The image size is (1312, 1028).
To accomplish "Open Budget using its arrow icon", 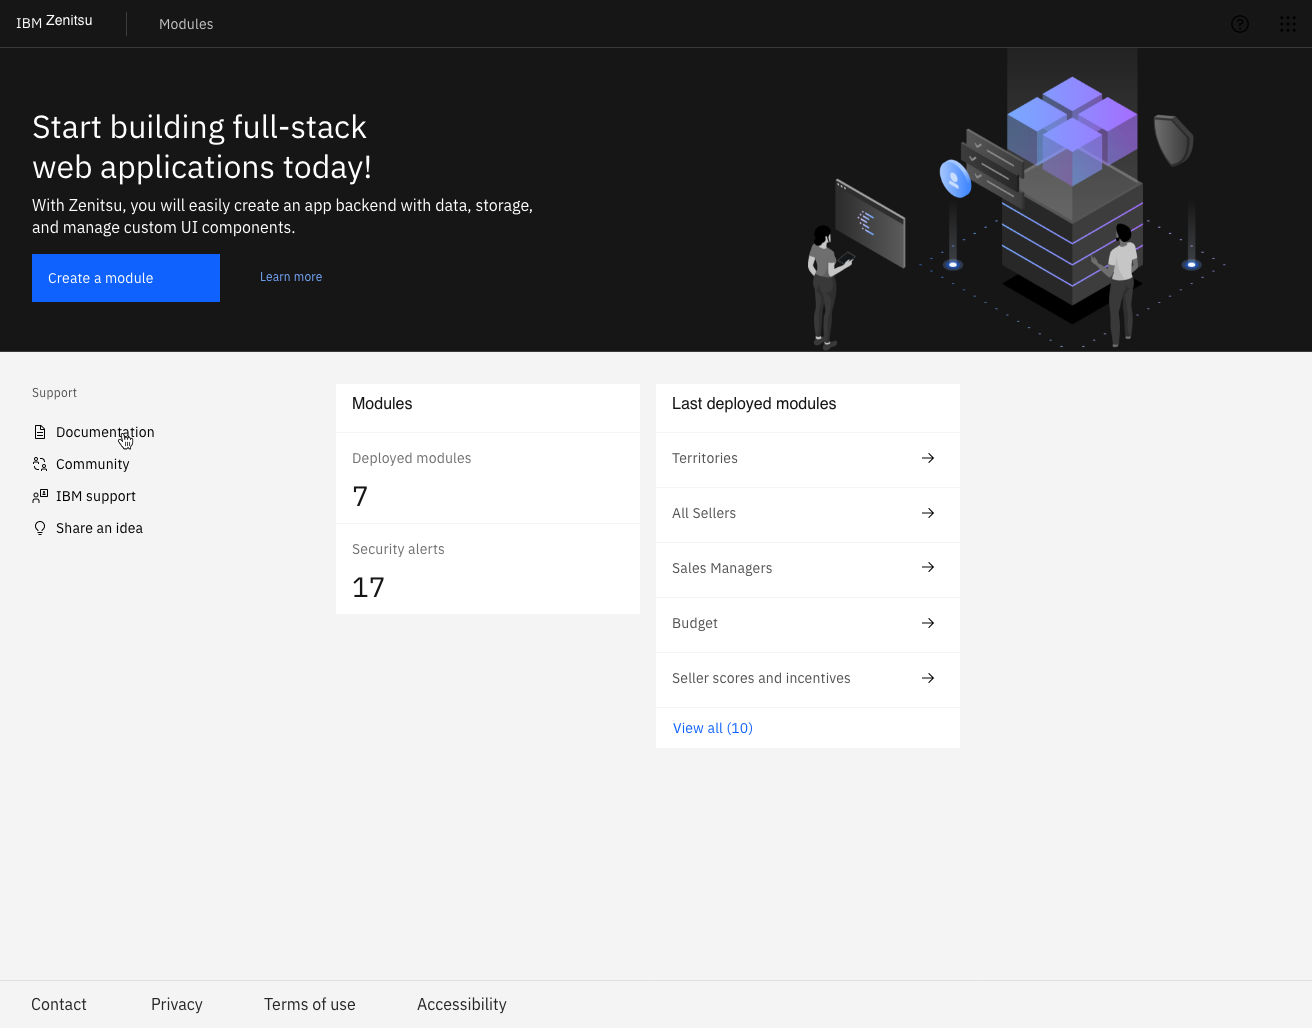I will point(927,622).
